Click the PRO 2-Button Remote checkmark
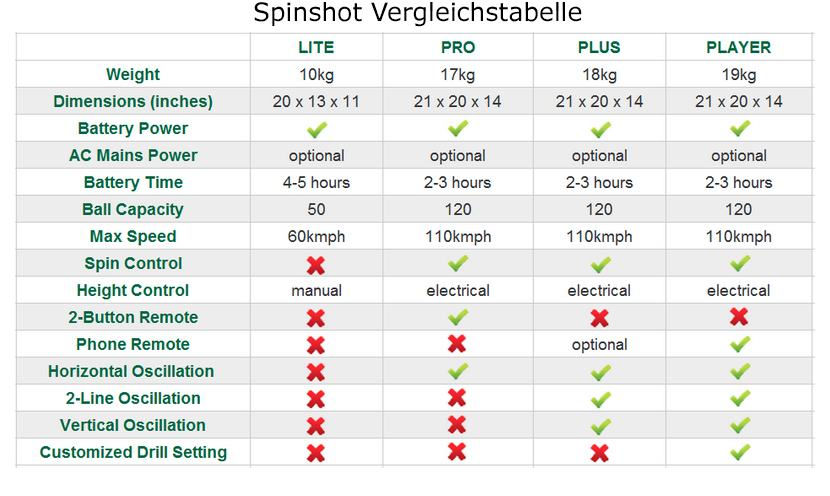This screenshot has width=830, height=496. tap(458, 318)
